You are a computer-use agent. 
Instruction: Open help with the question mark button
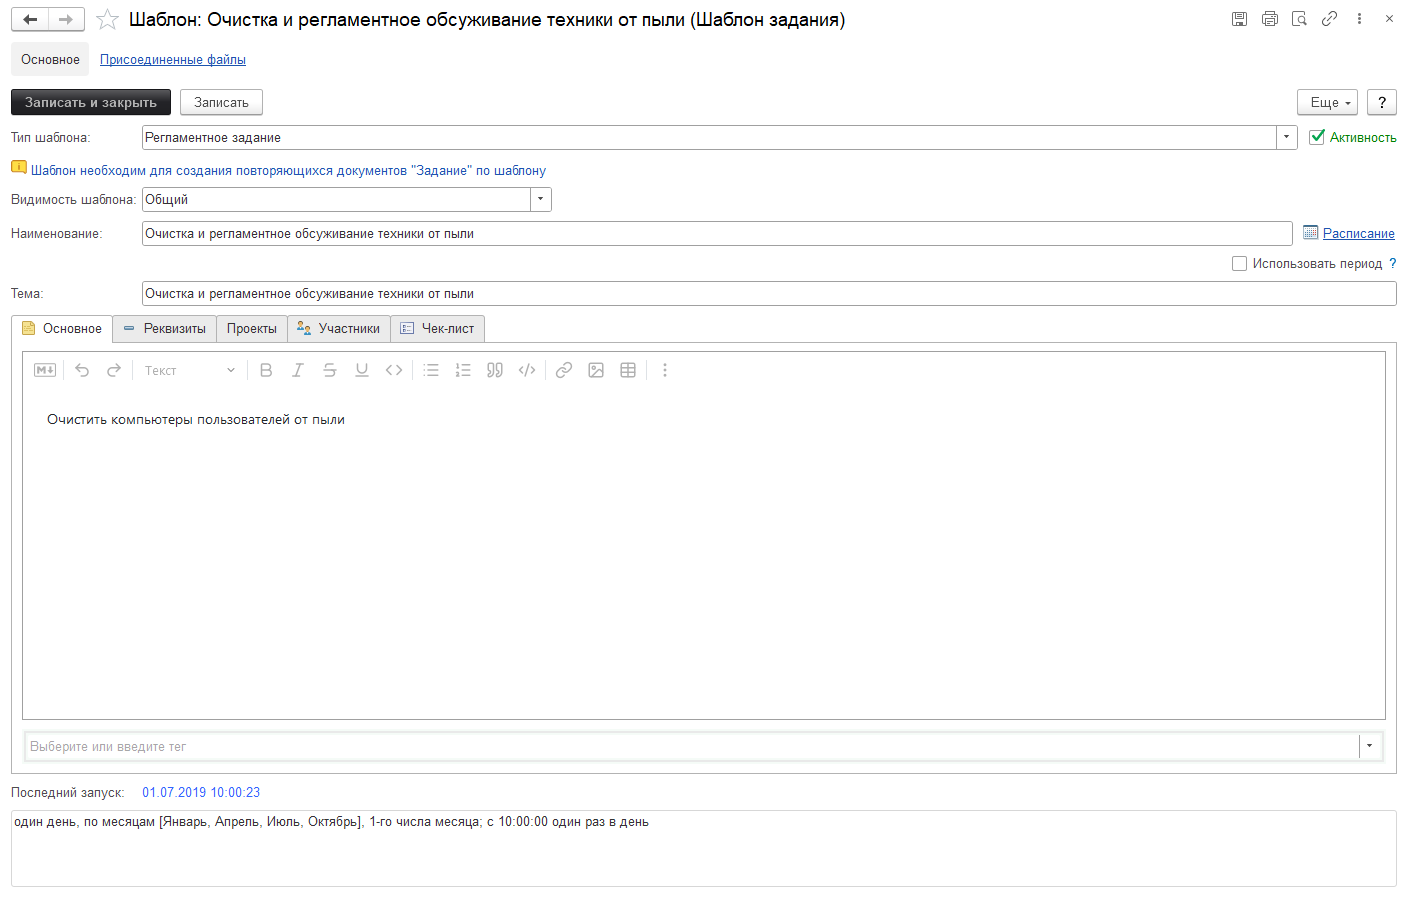[x=1382, y=102]
